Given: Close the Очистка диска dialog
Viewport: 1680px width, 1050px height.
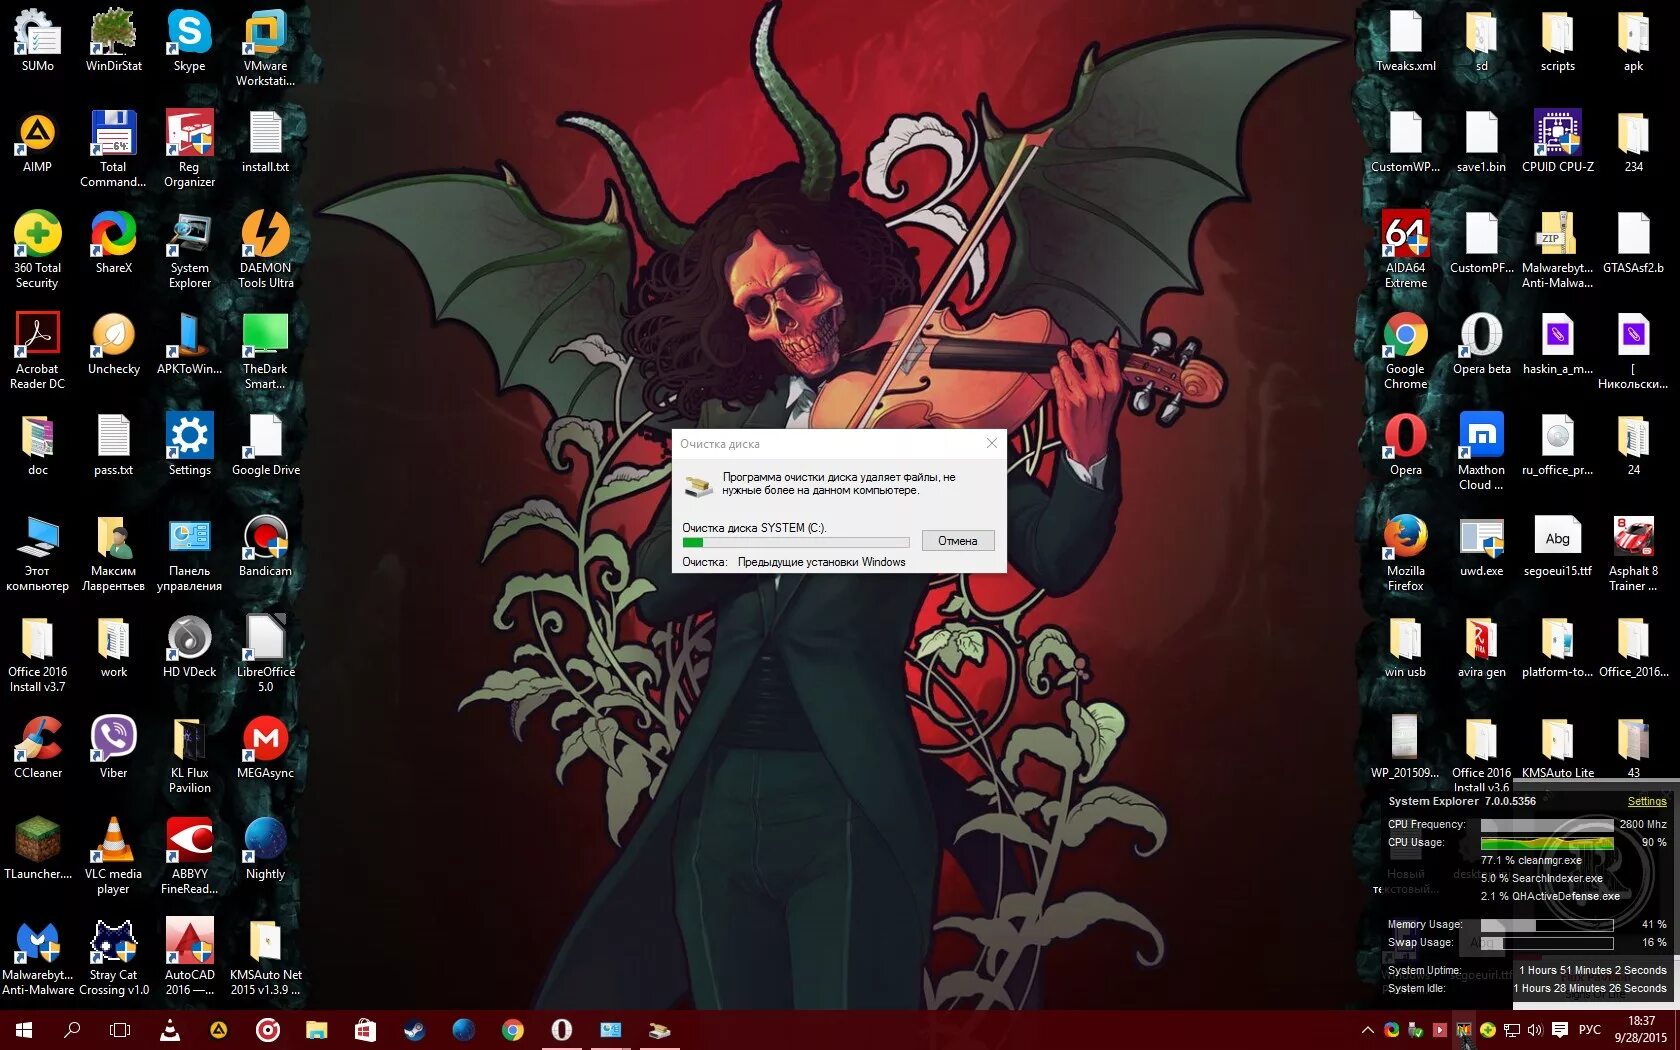Looking at the screenshot, I should [991, 443].
